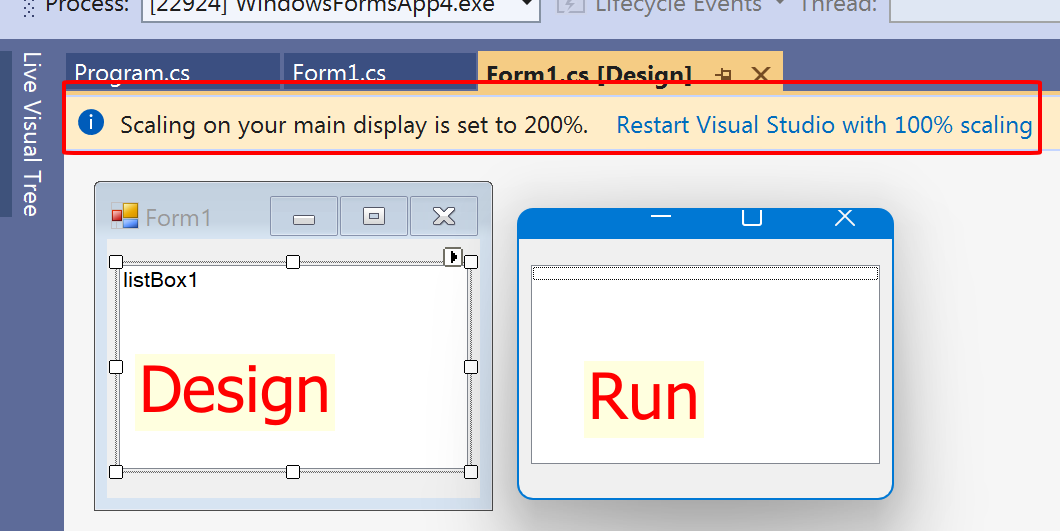Click designer Form1 minimize button
This screenshot has width=1060, height=531.
304,216
